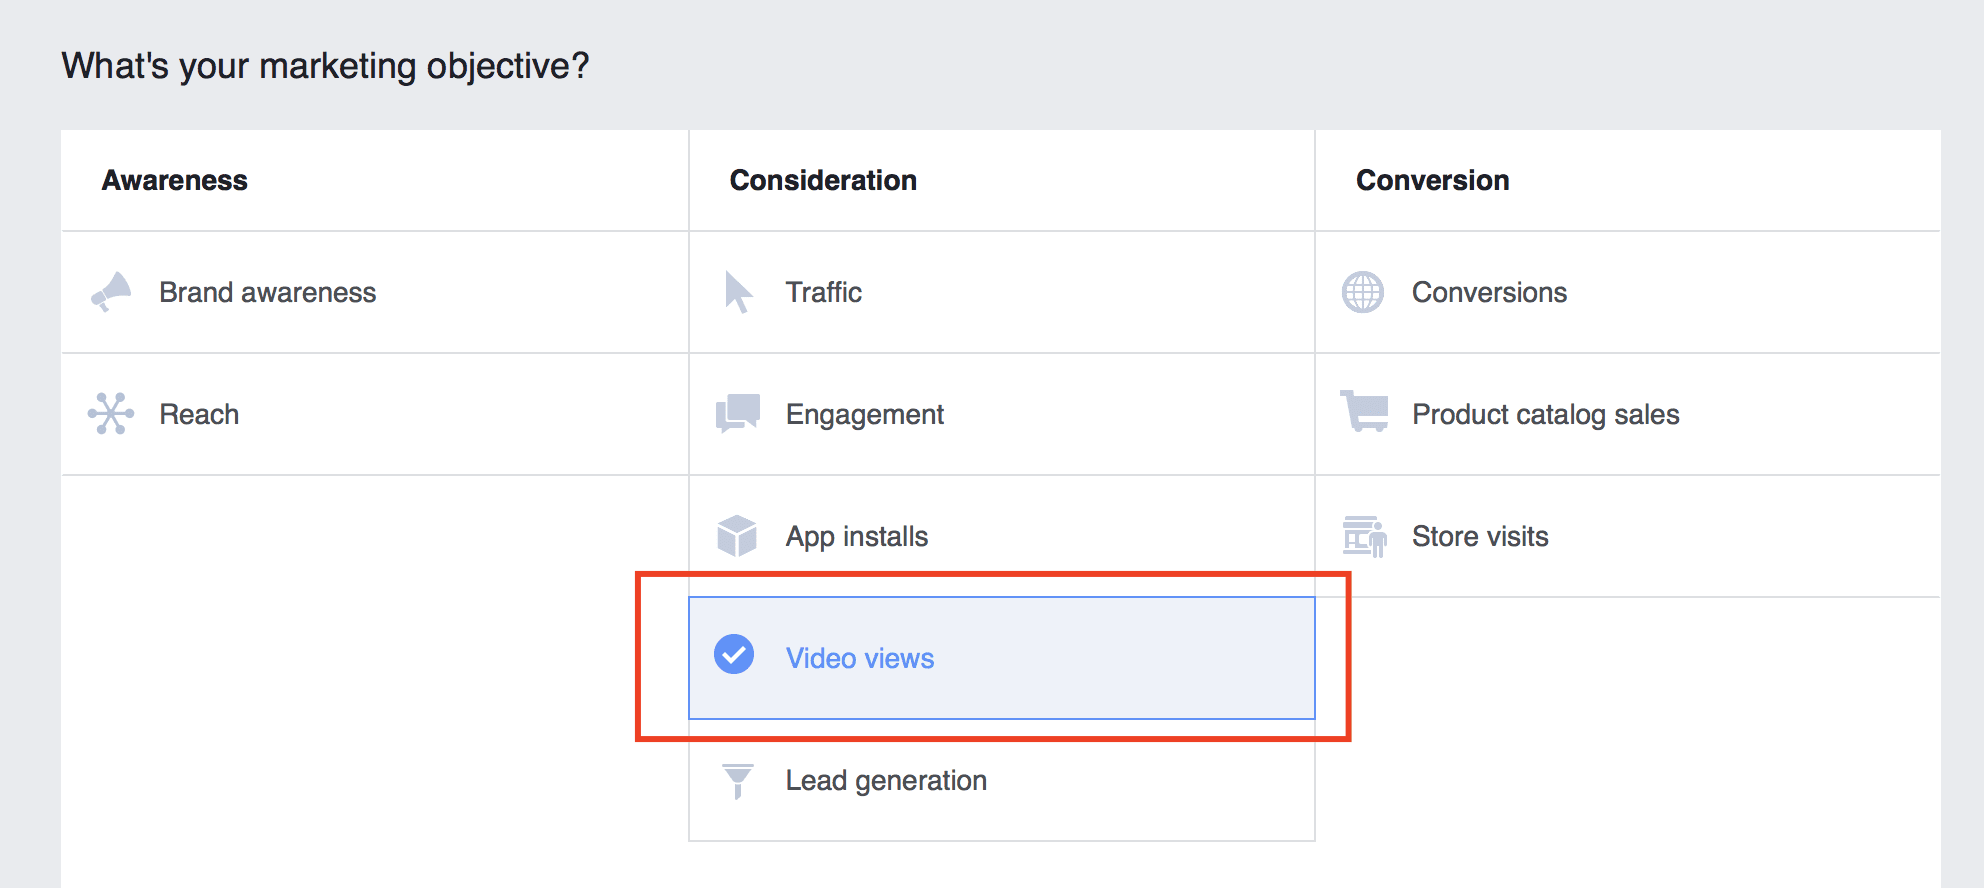The width and height of the screenshot is (1984, 888).
Task: Click the Brand awareness megaphone icon
Action: [111, 292]
